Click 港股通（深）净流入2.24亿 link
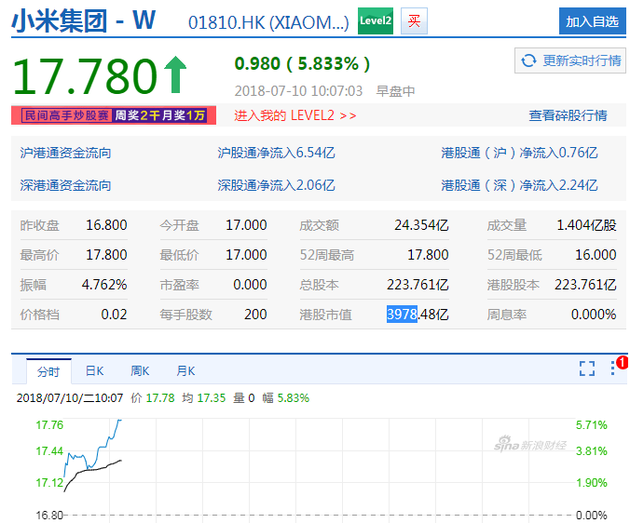This screenshot has height=523, width=630. (x=519, y=186)
